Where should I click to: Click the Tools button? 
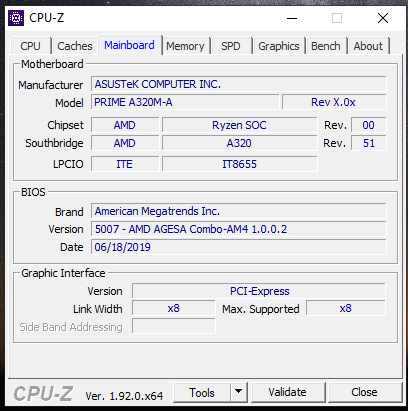tap(202, 392)
